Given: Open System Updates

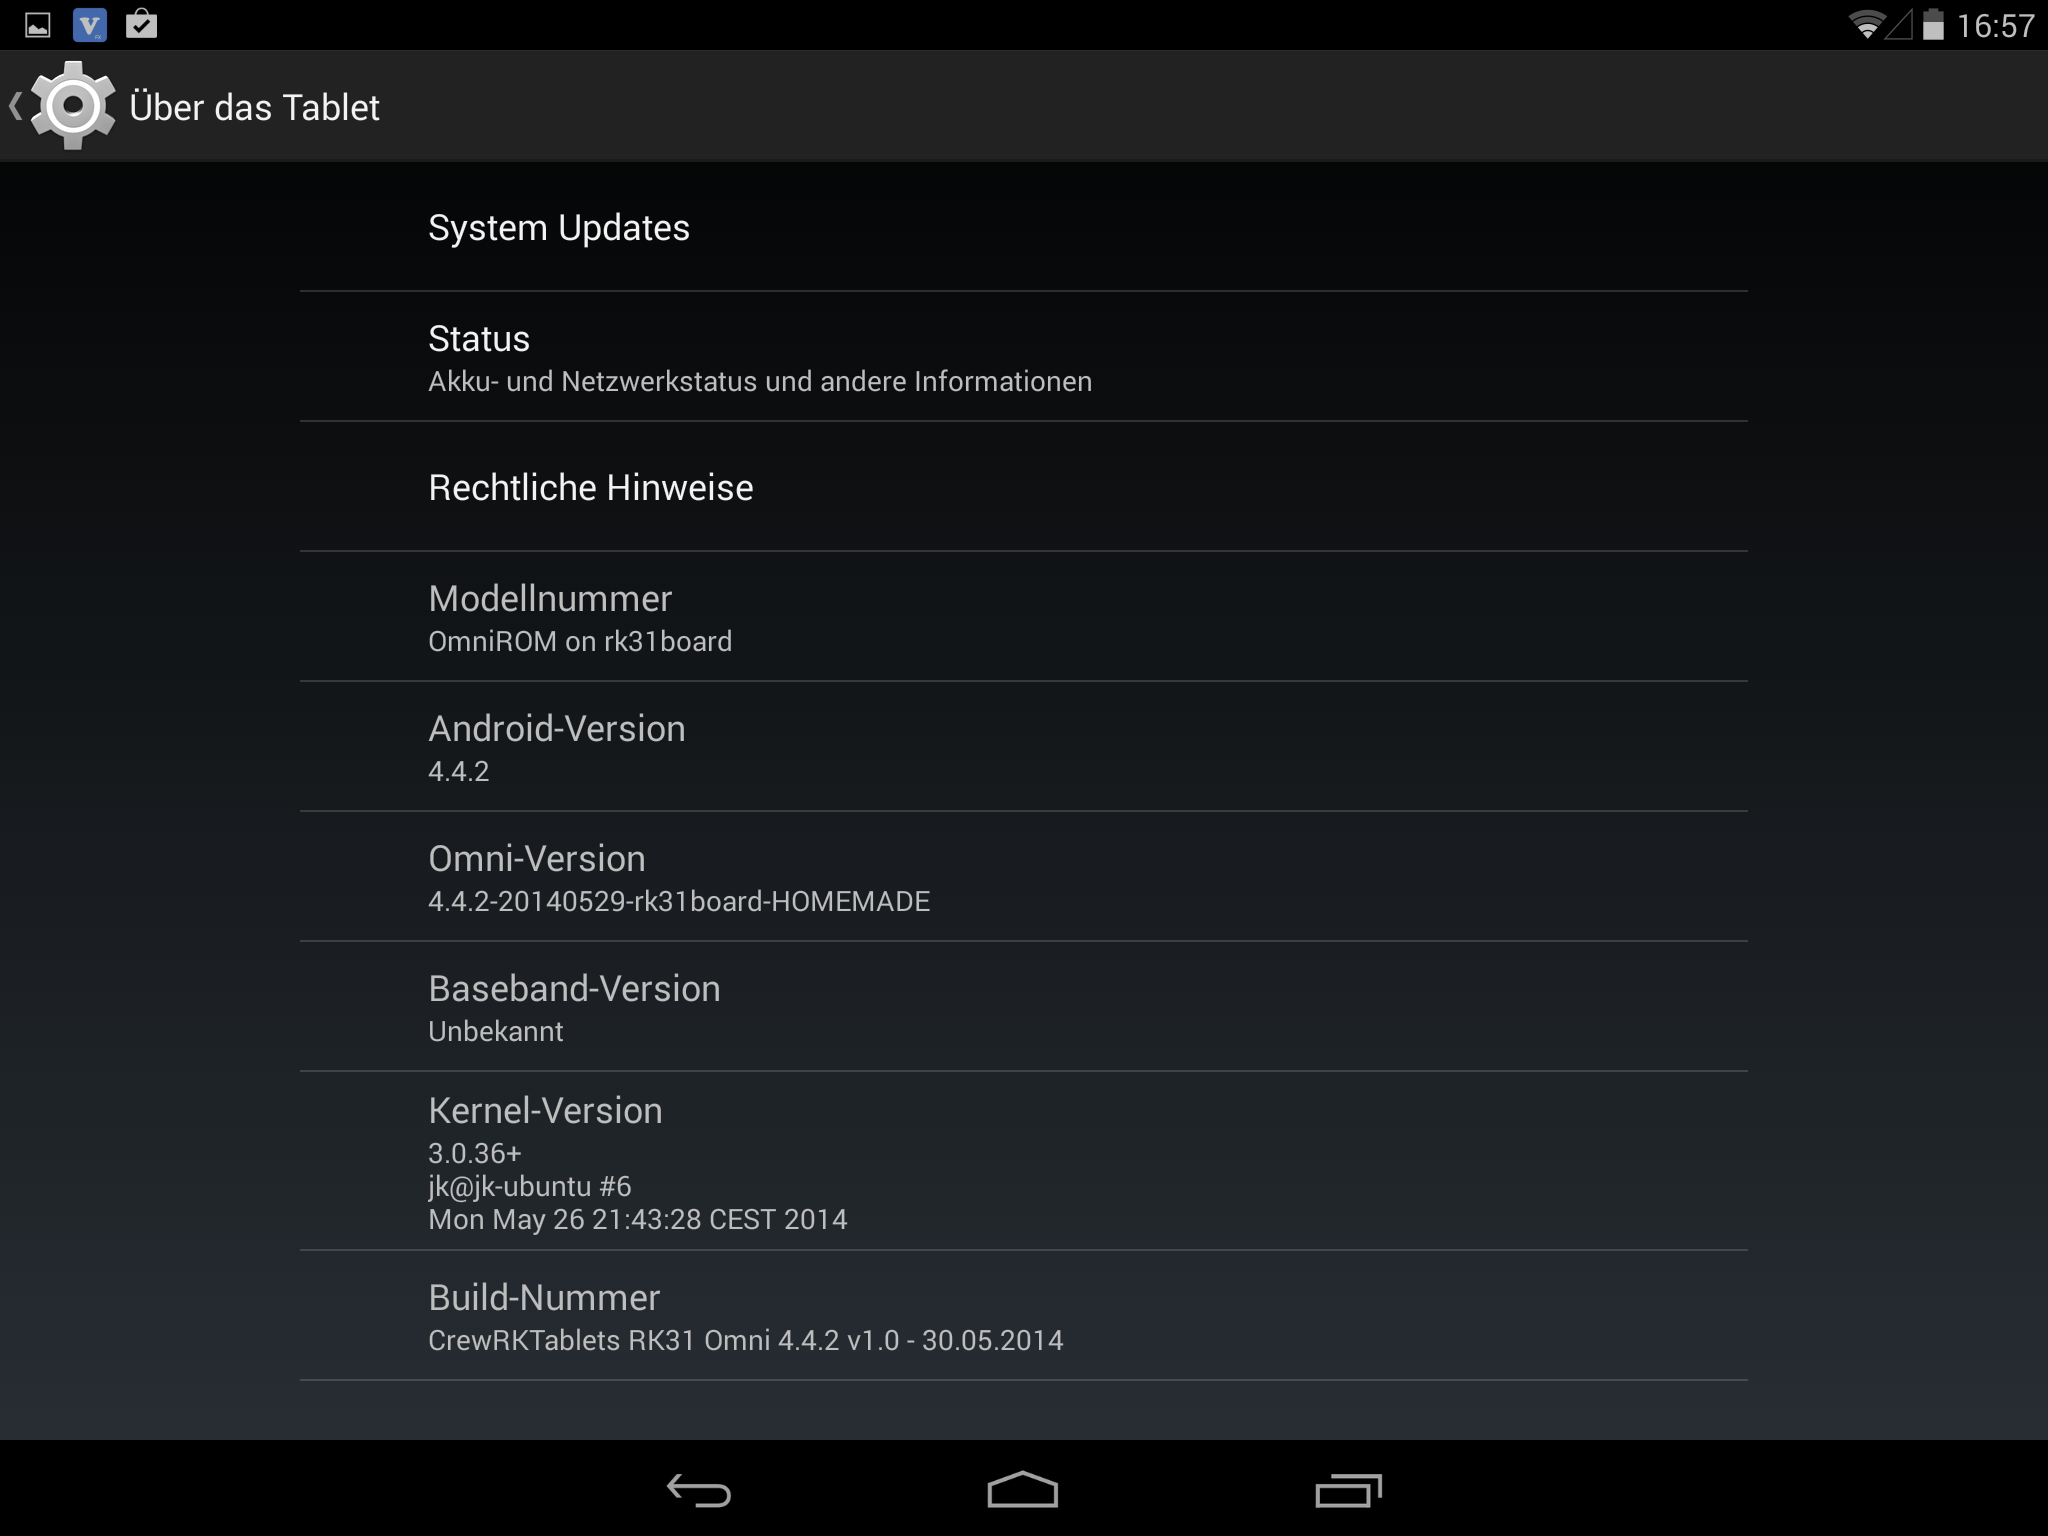Looking at the screenshot, I should click(x=1023, y=228).
